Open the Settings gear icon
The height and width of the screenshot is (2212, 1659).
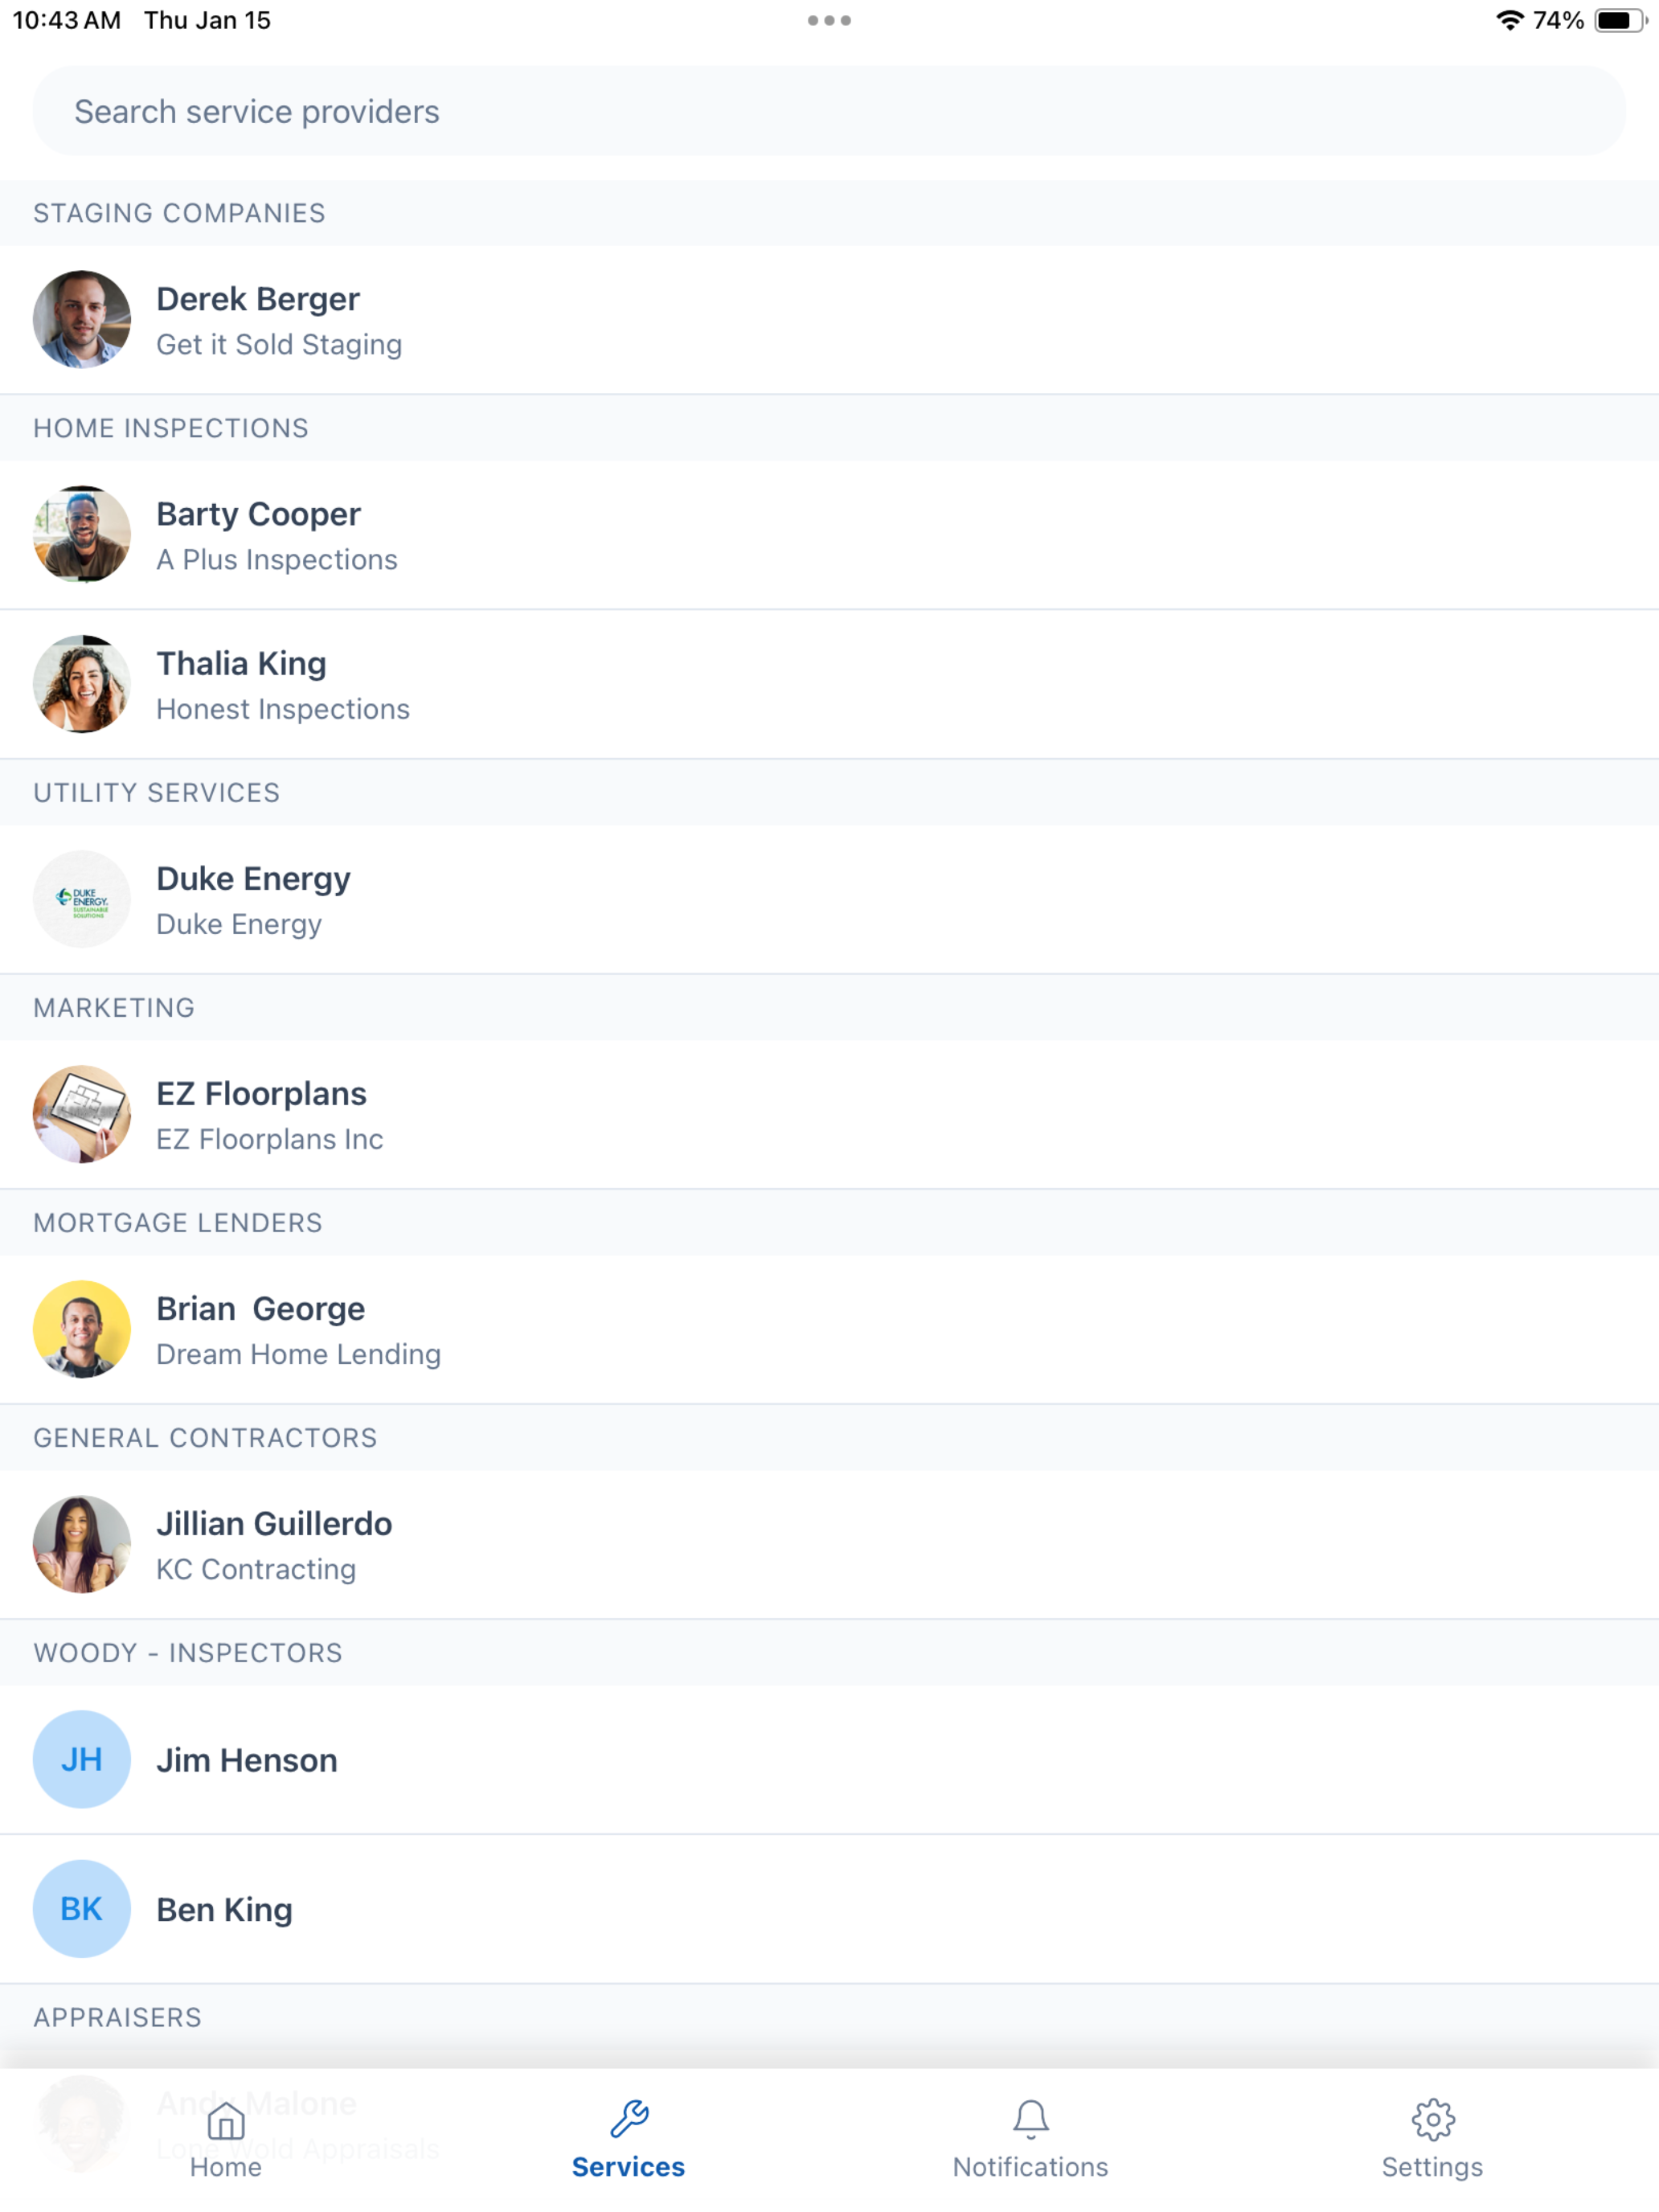pos(1432,2120)
